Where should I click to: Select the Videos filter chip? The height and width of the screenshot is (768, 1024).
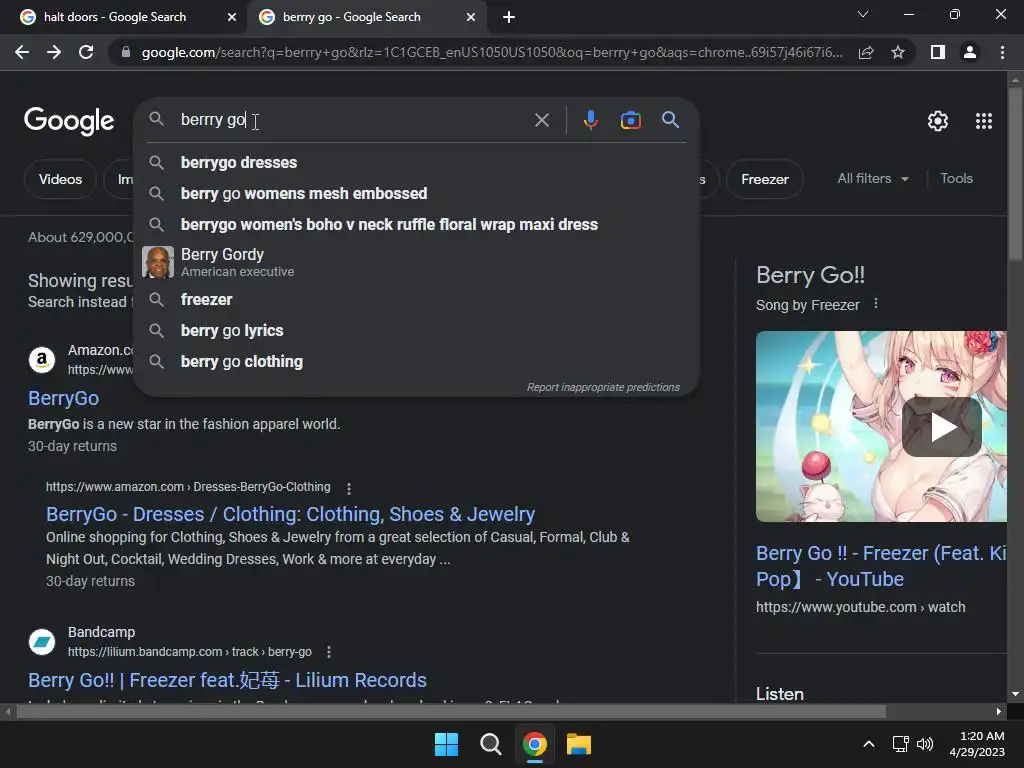point(60,179)
